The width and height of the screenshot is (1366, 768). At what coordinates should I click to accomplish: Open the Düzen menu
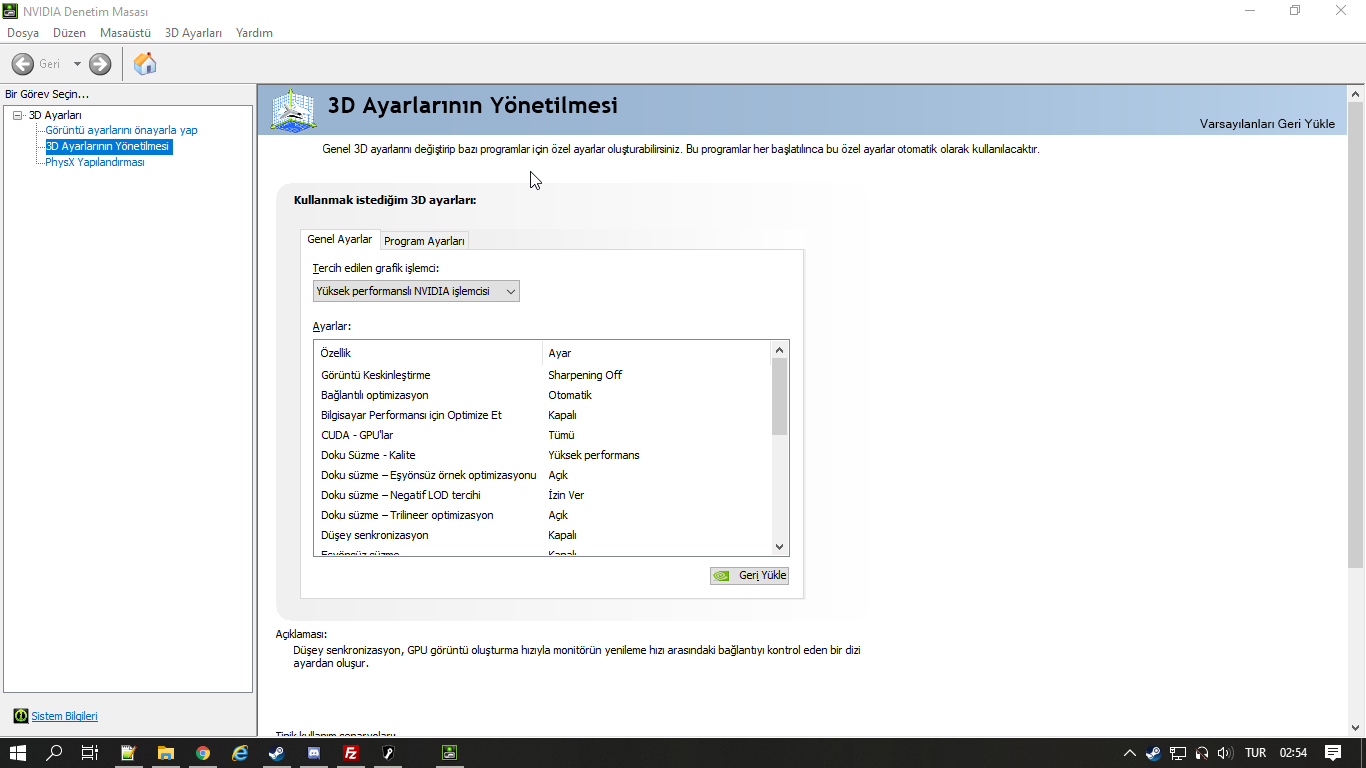click(70, 33)
